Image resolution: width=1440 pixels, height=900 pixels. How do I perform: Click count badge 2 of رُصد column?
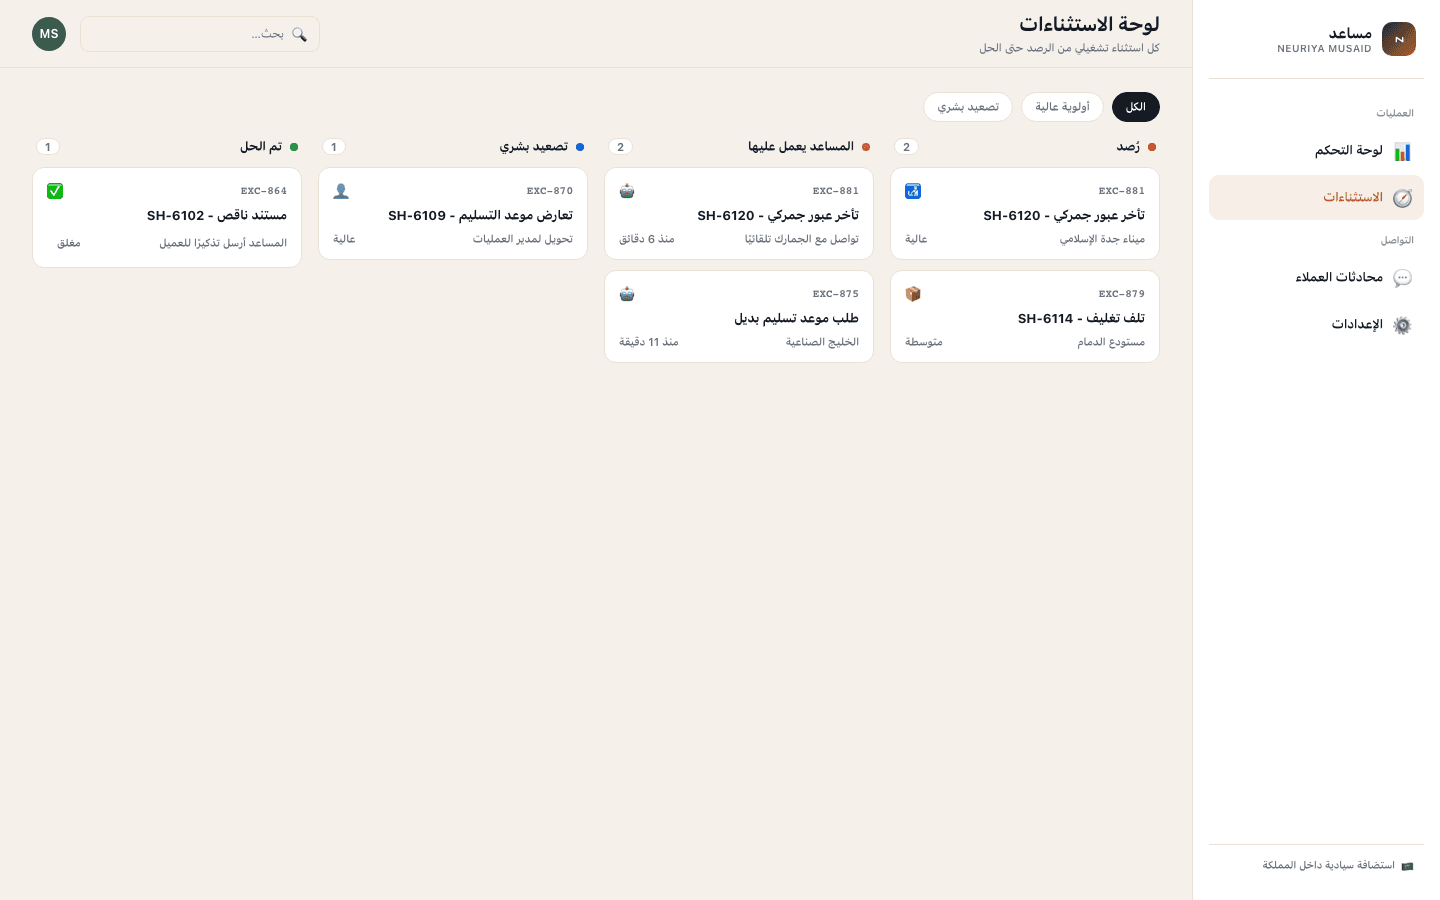[907, 147]
